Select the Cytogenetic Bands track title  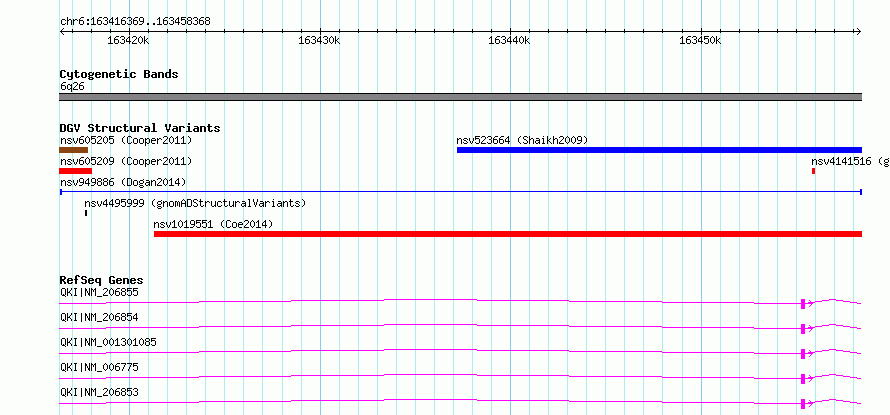click(x=119, y=74)
